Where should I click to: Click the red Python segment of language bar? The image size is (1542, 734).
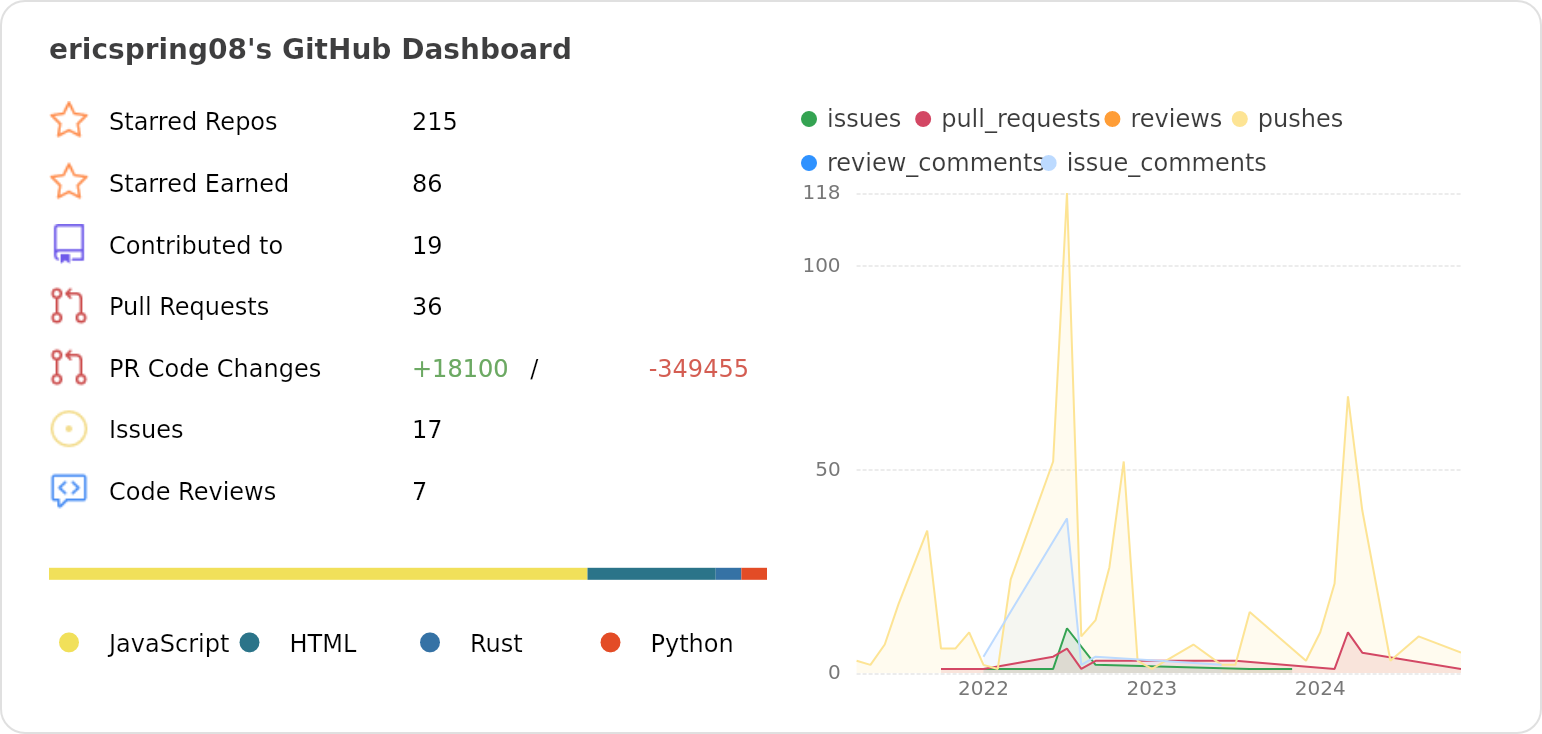coord(754,574)
